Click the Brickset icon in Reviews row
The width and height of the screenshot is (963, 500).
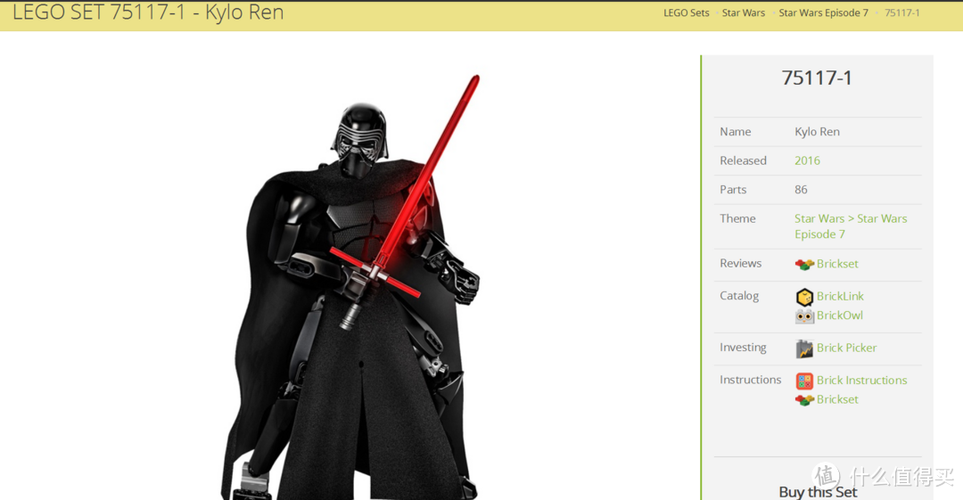click(804, 264)
